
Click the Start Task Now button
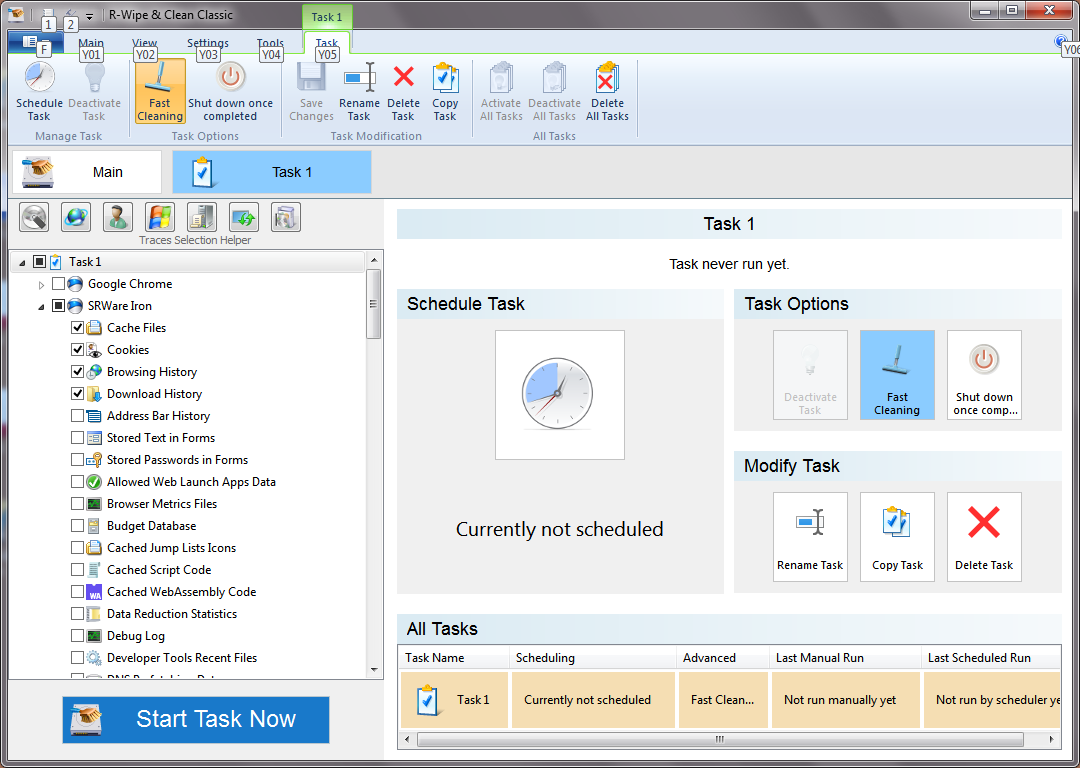(196, 720)
